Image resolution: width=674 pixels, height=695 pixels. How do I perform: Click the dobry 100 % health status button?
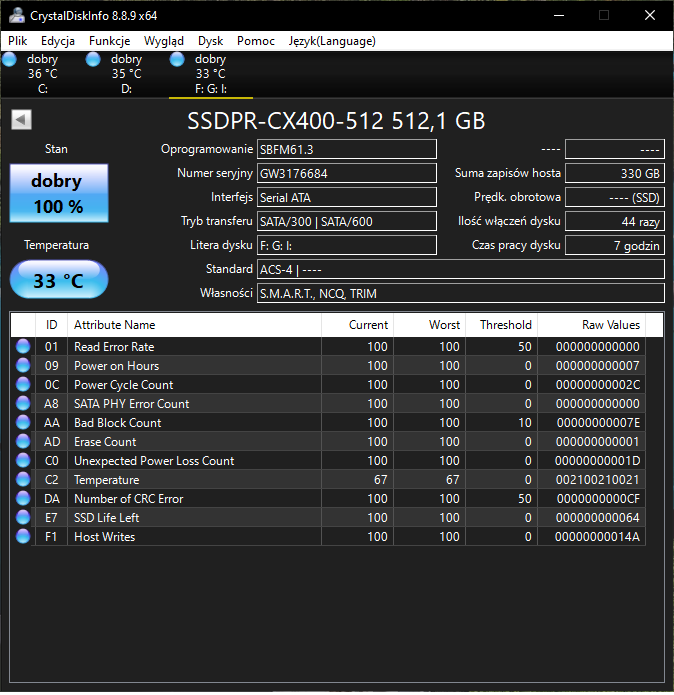point(59,193)
